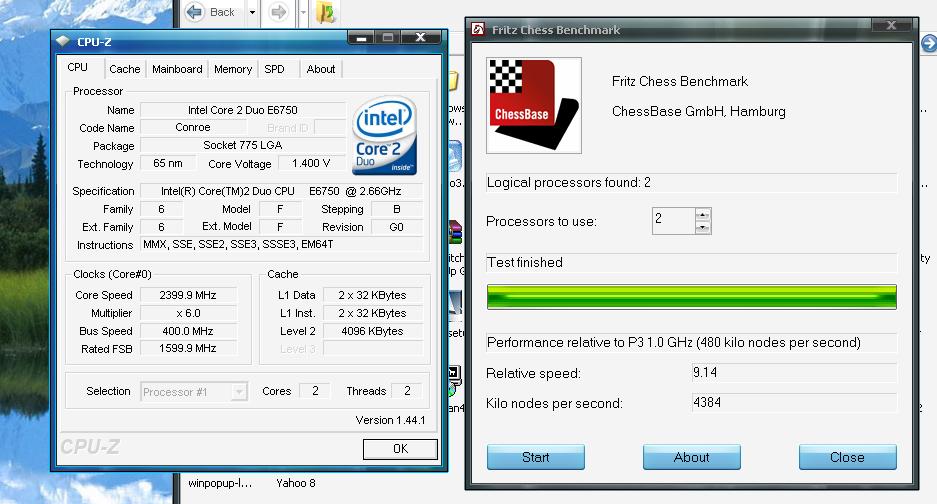
Task: Click the Processors to use input field
Action: click(674, 221)
